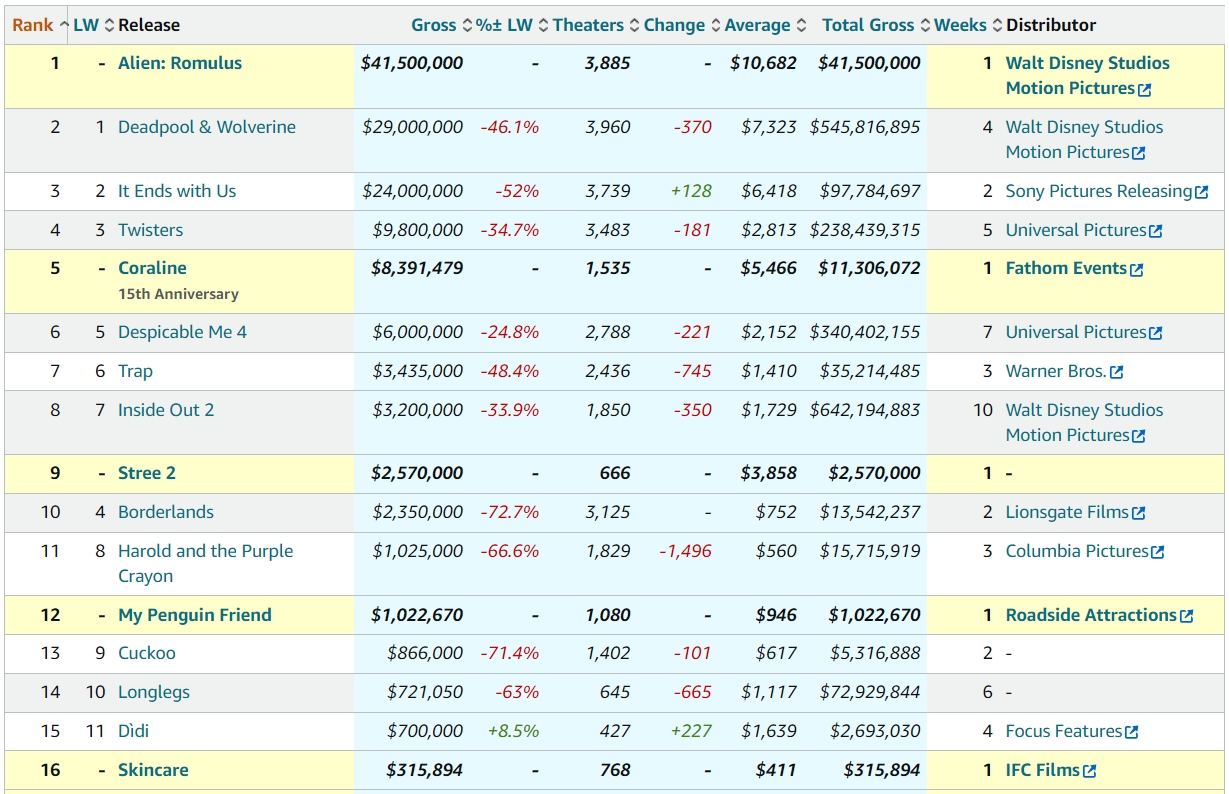Select Despicable Me 4 total $340,402,155
The height and width of the screenshot is (794, 1229).
[865, 332]
